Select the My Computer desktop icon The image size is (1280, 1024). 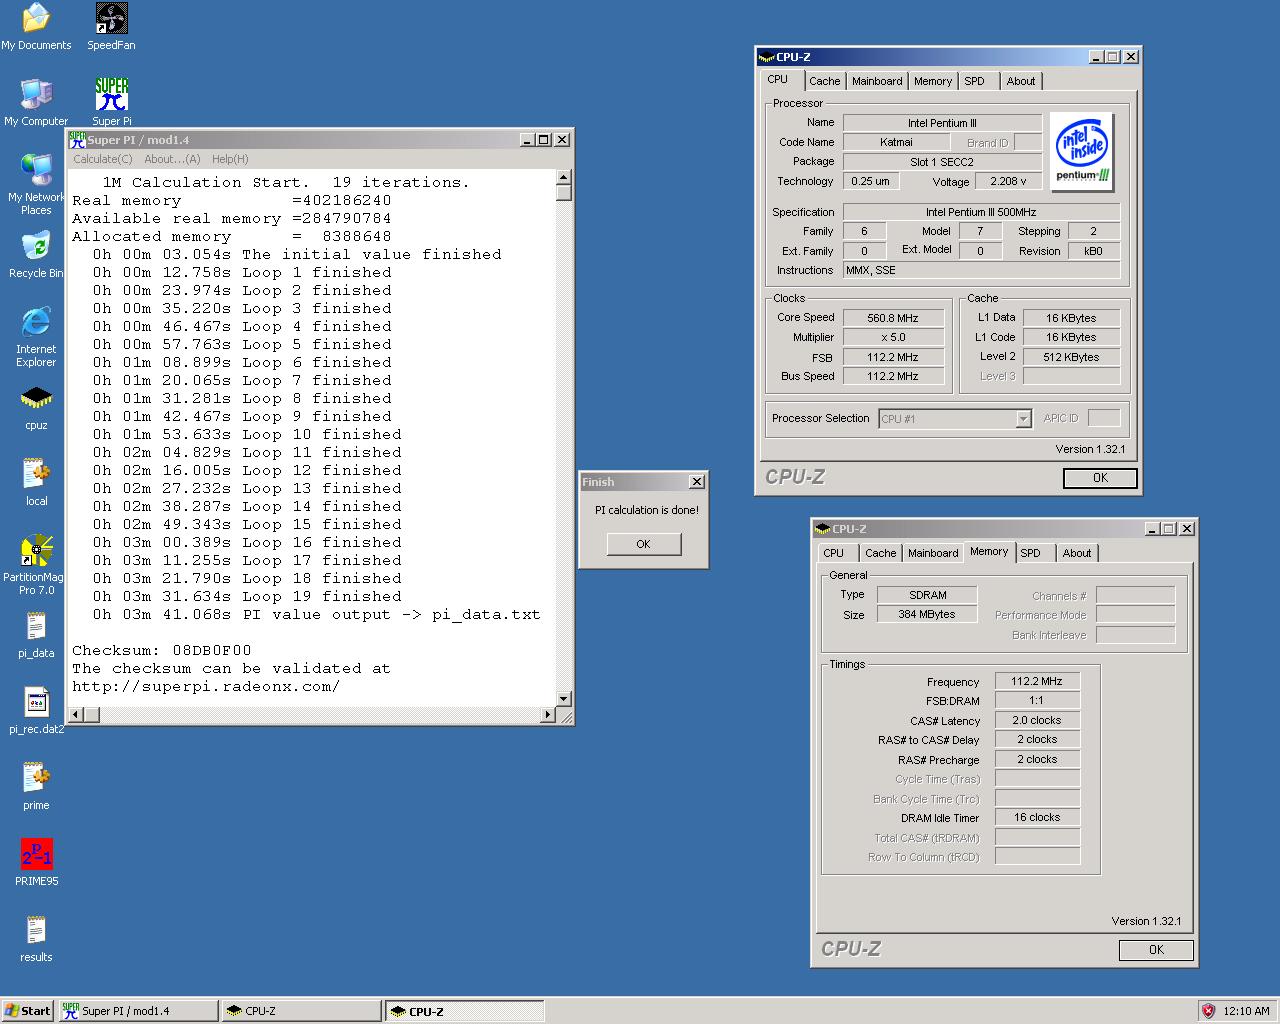tap(36, 103)
